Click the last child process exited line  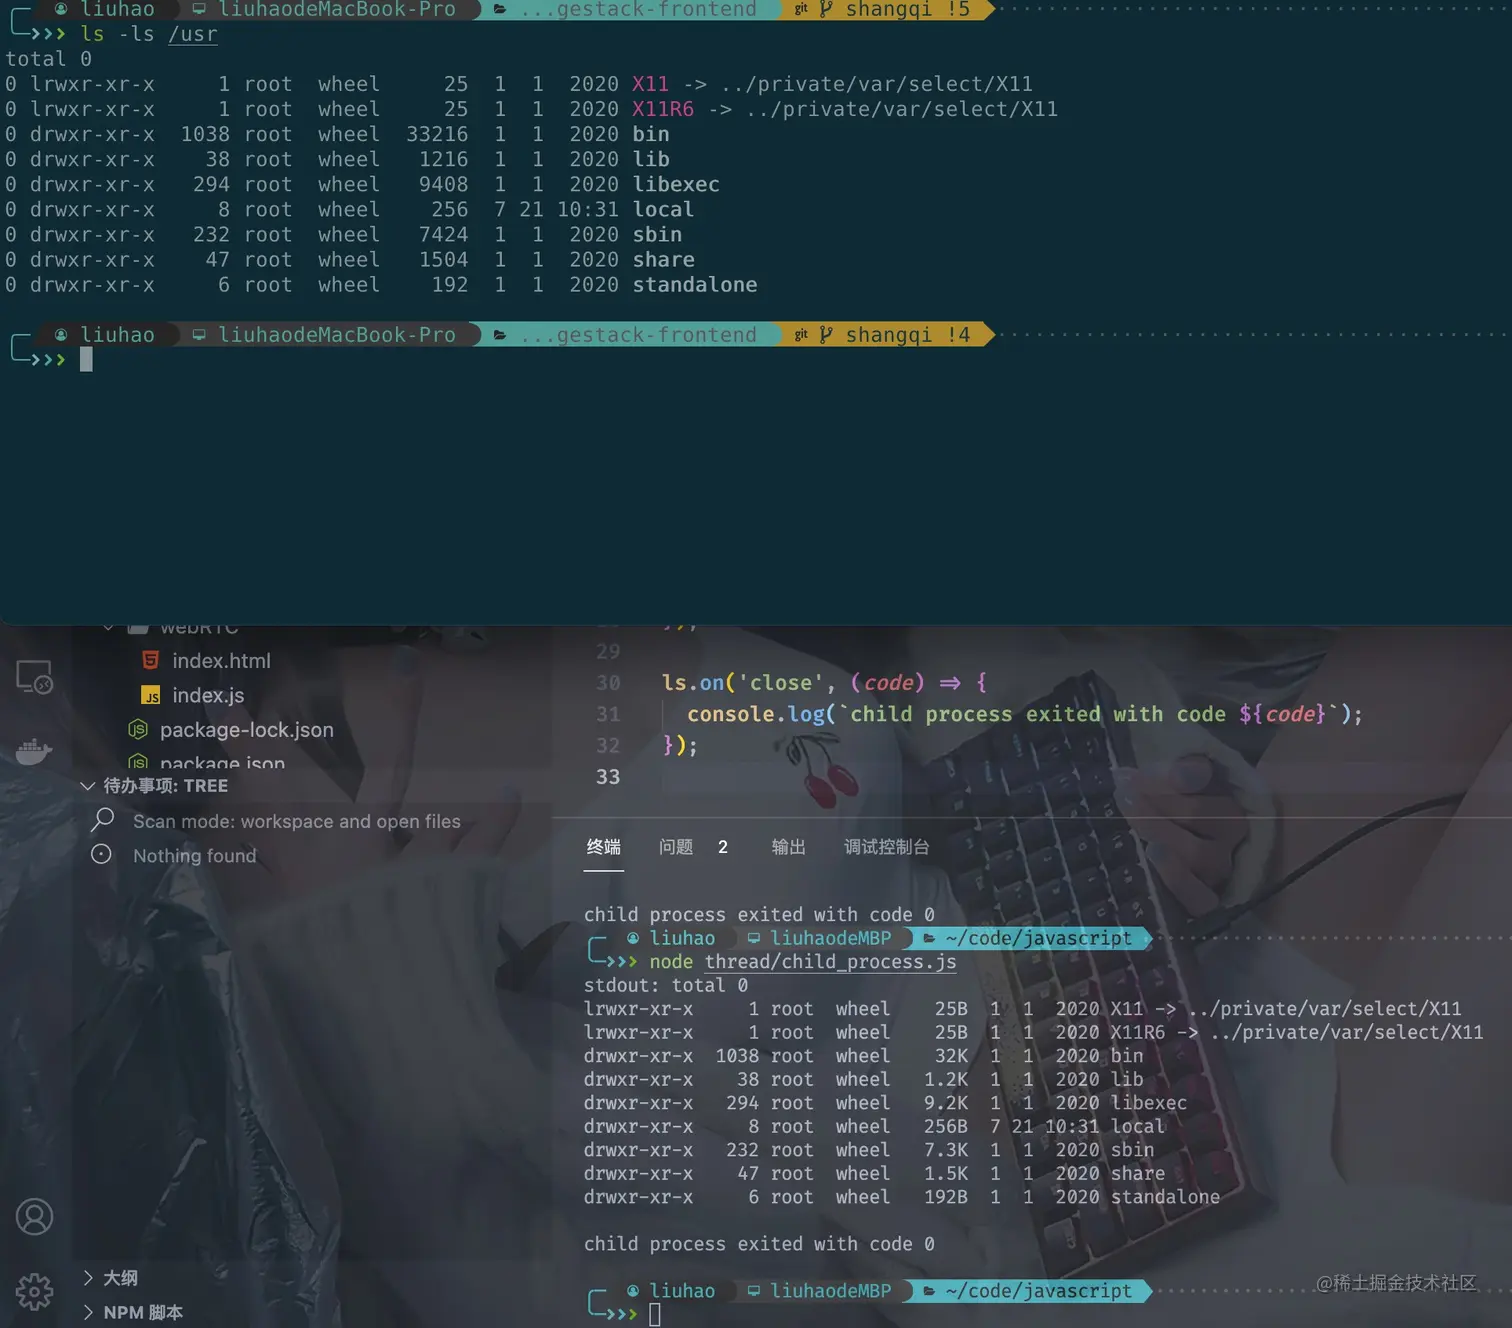click(x=760, y=1244)
